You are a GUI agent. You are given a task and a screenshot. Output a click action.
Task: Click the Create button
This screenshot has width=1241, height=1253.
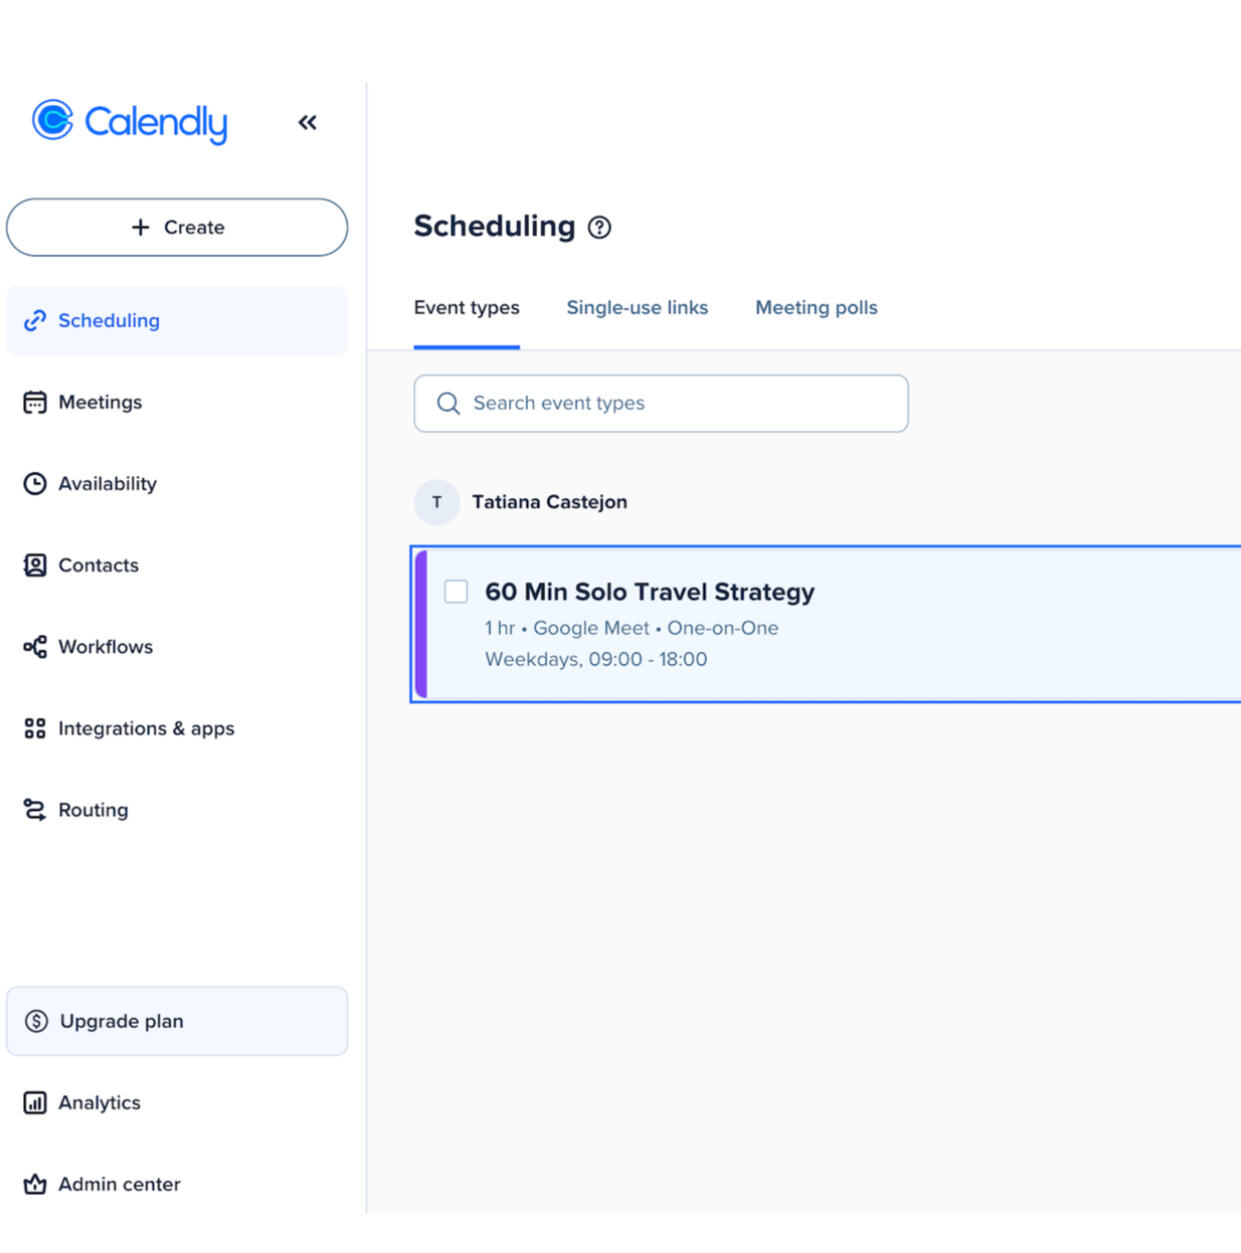tap(177, 227)
